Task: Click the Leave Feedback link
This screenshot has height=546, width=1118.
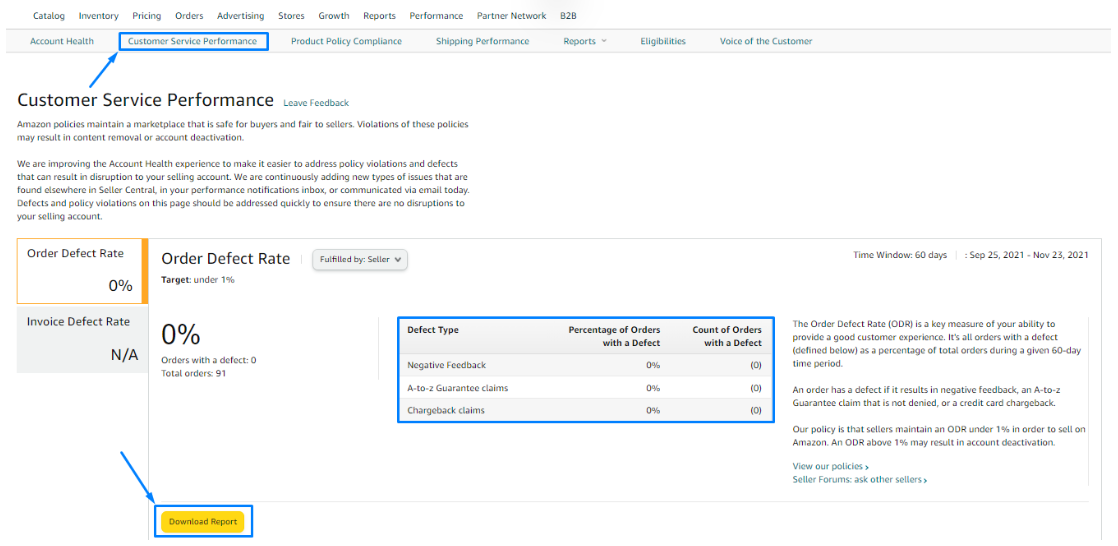Action: point(316,103)
